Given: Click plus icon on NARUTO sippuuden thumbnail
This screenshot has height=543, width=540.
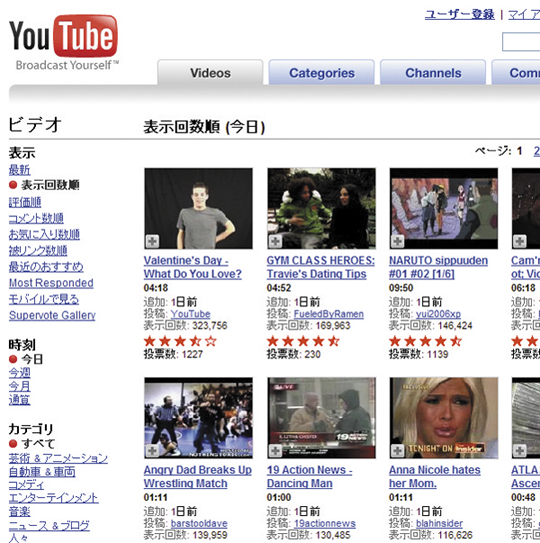Looking at the screenshot, I should 398,241.
